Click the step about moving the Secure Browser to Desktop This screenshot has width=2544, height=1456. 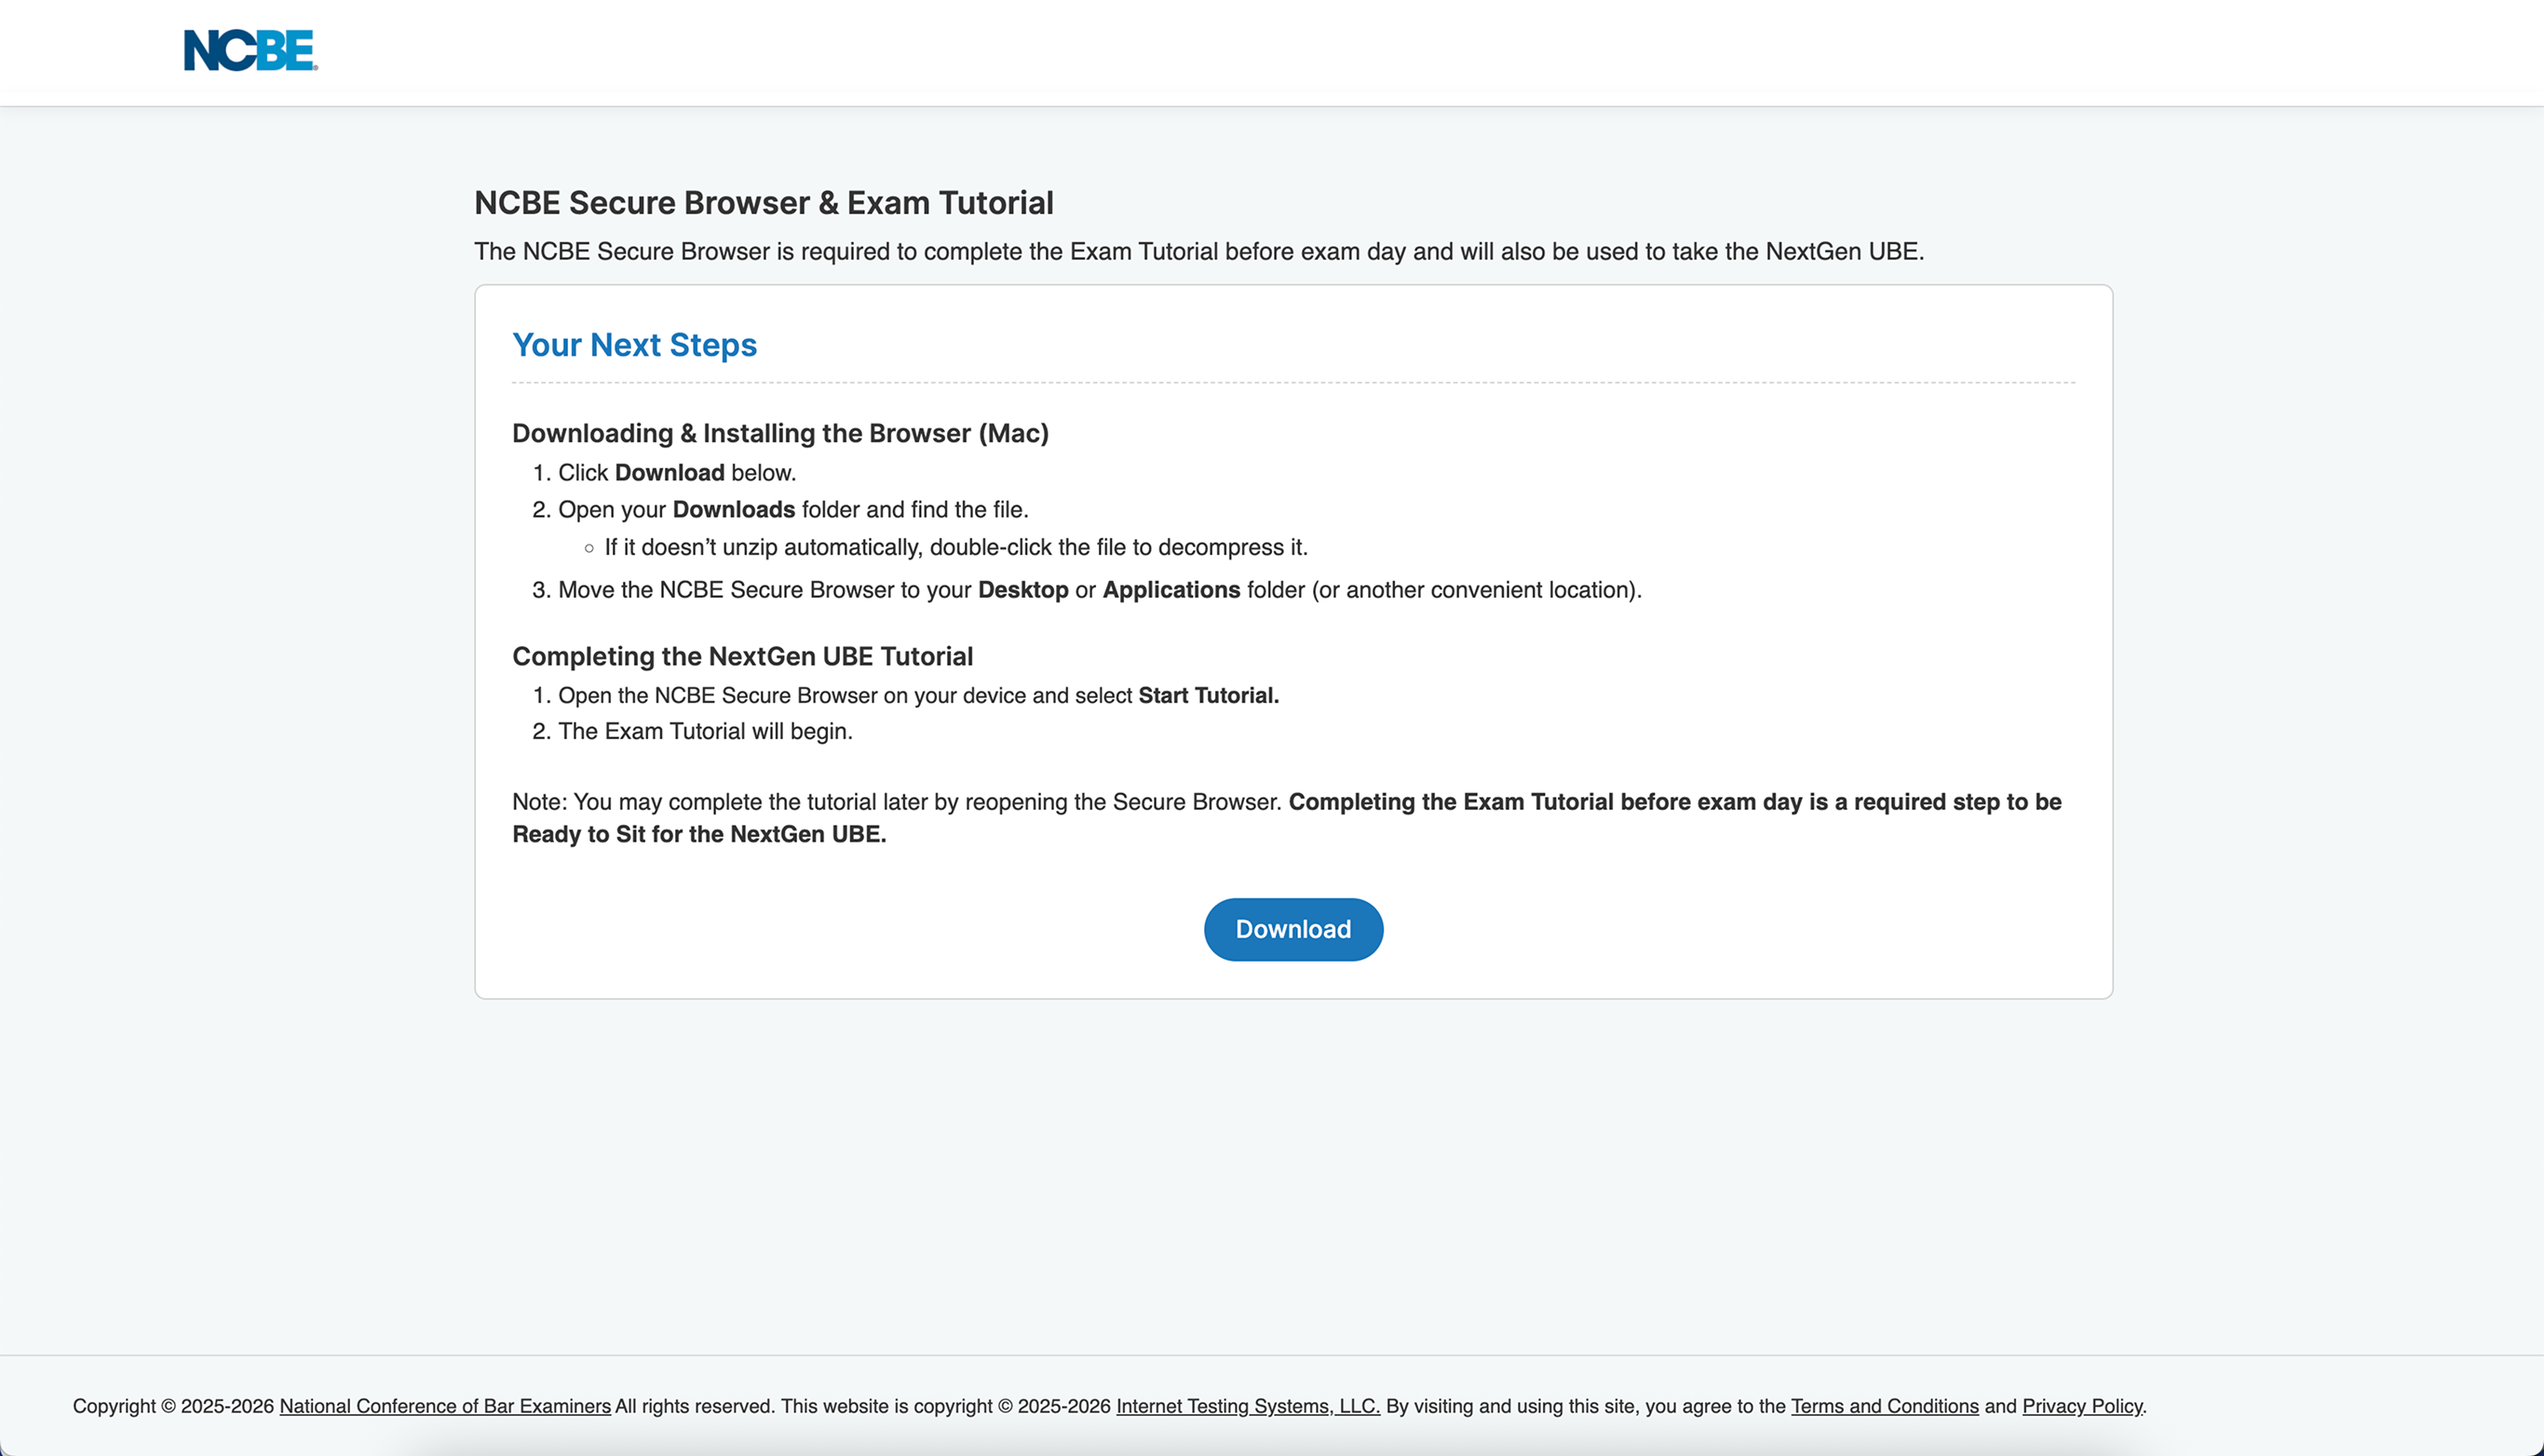pyautogui.click(x=1100, y=590)
